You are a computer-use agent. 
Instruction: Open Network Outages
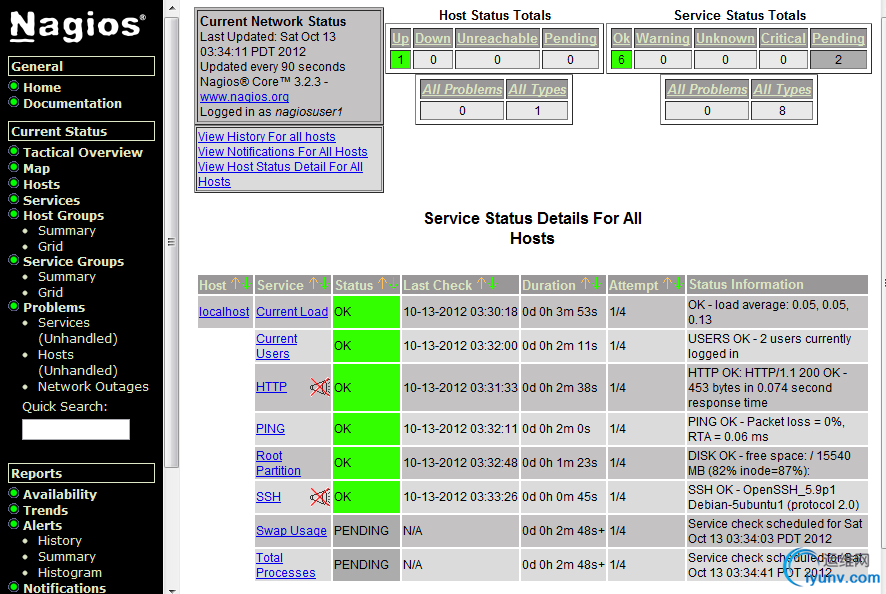tap(93, 387)
